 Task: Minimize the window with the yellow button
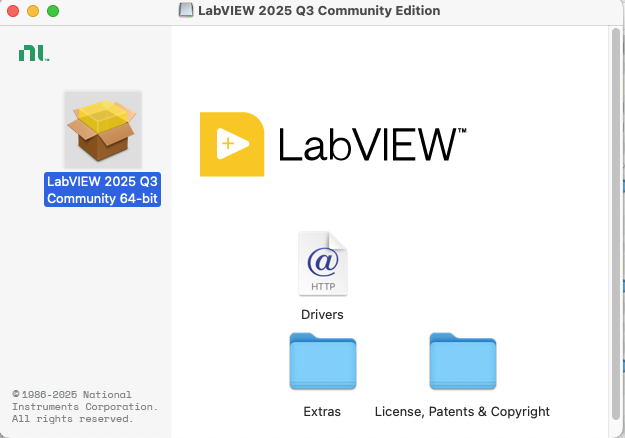click(x=33, y=11)
